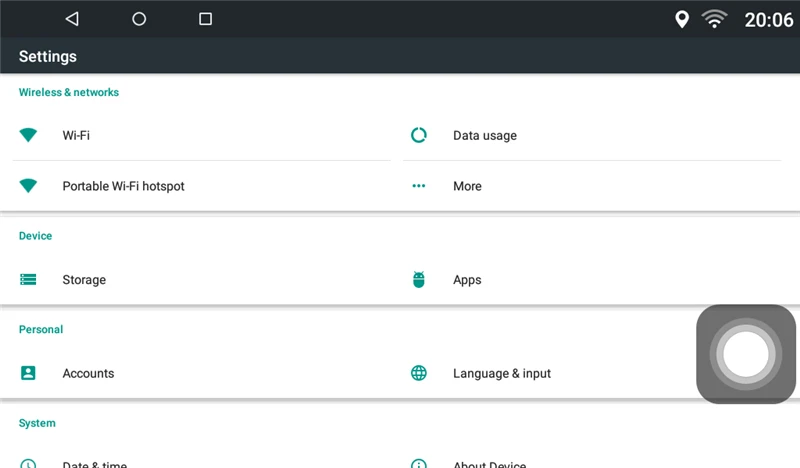
Task: Tap the Data usage circular icon
Action: [419, 135]
